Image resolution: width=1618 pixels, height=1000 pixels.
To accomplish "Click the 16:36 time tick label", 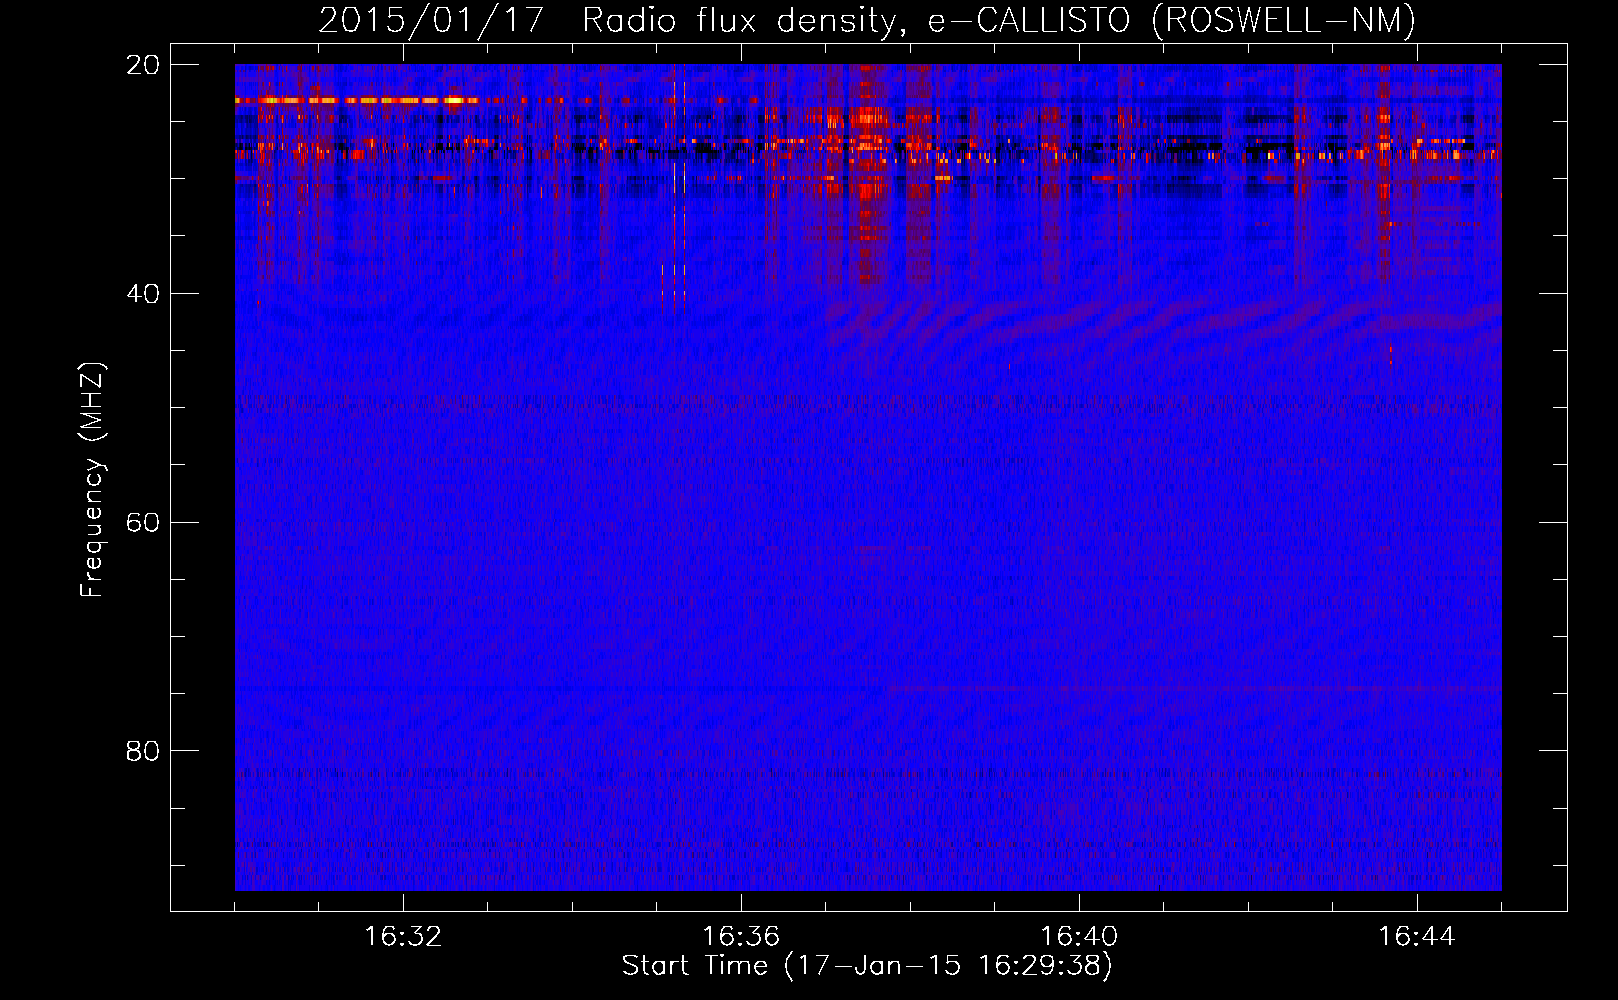I will tap(741, 937).
